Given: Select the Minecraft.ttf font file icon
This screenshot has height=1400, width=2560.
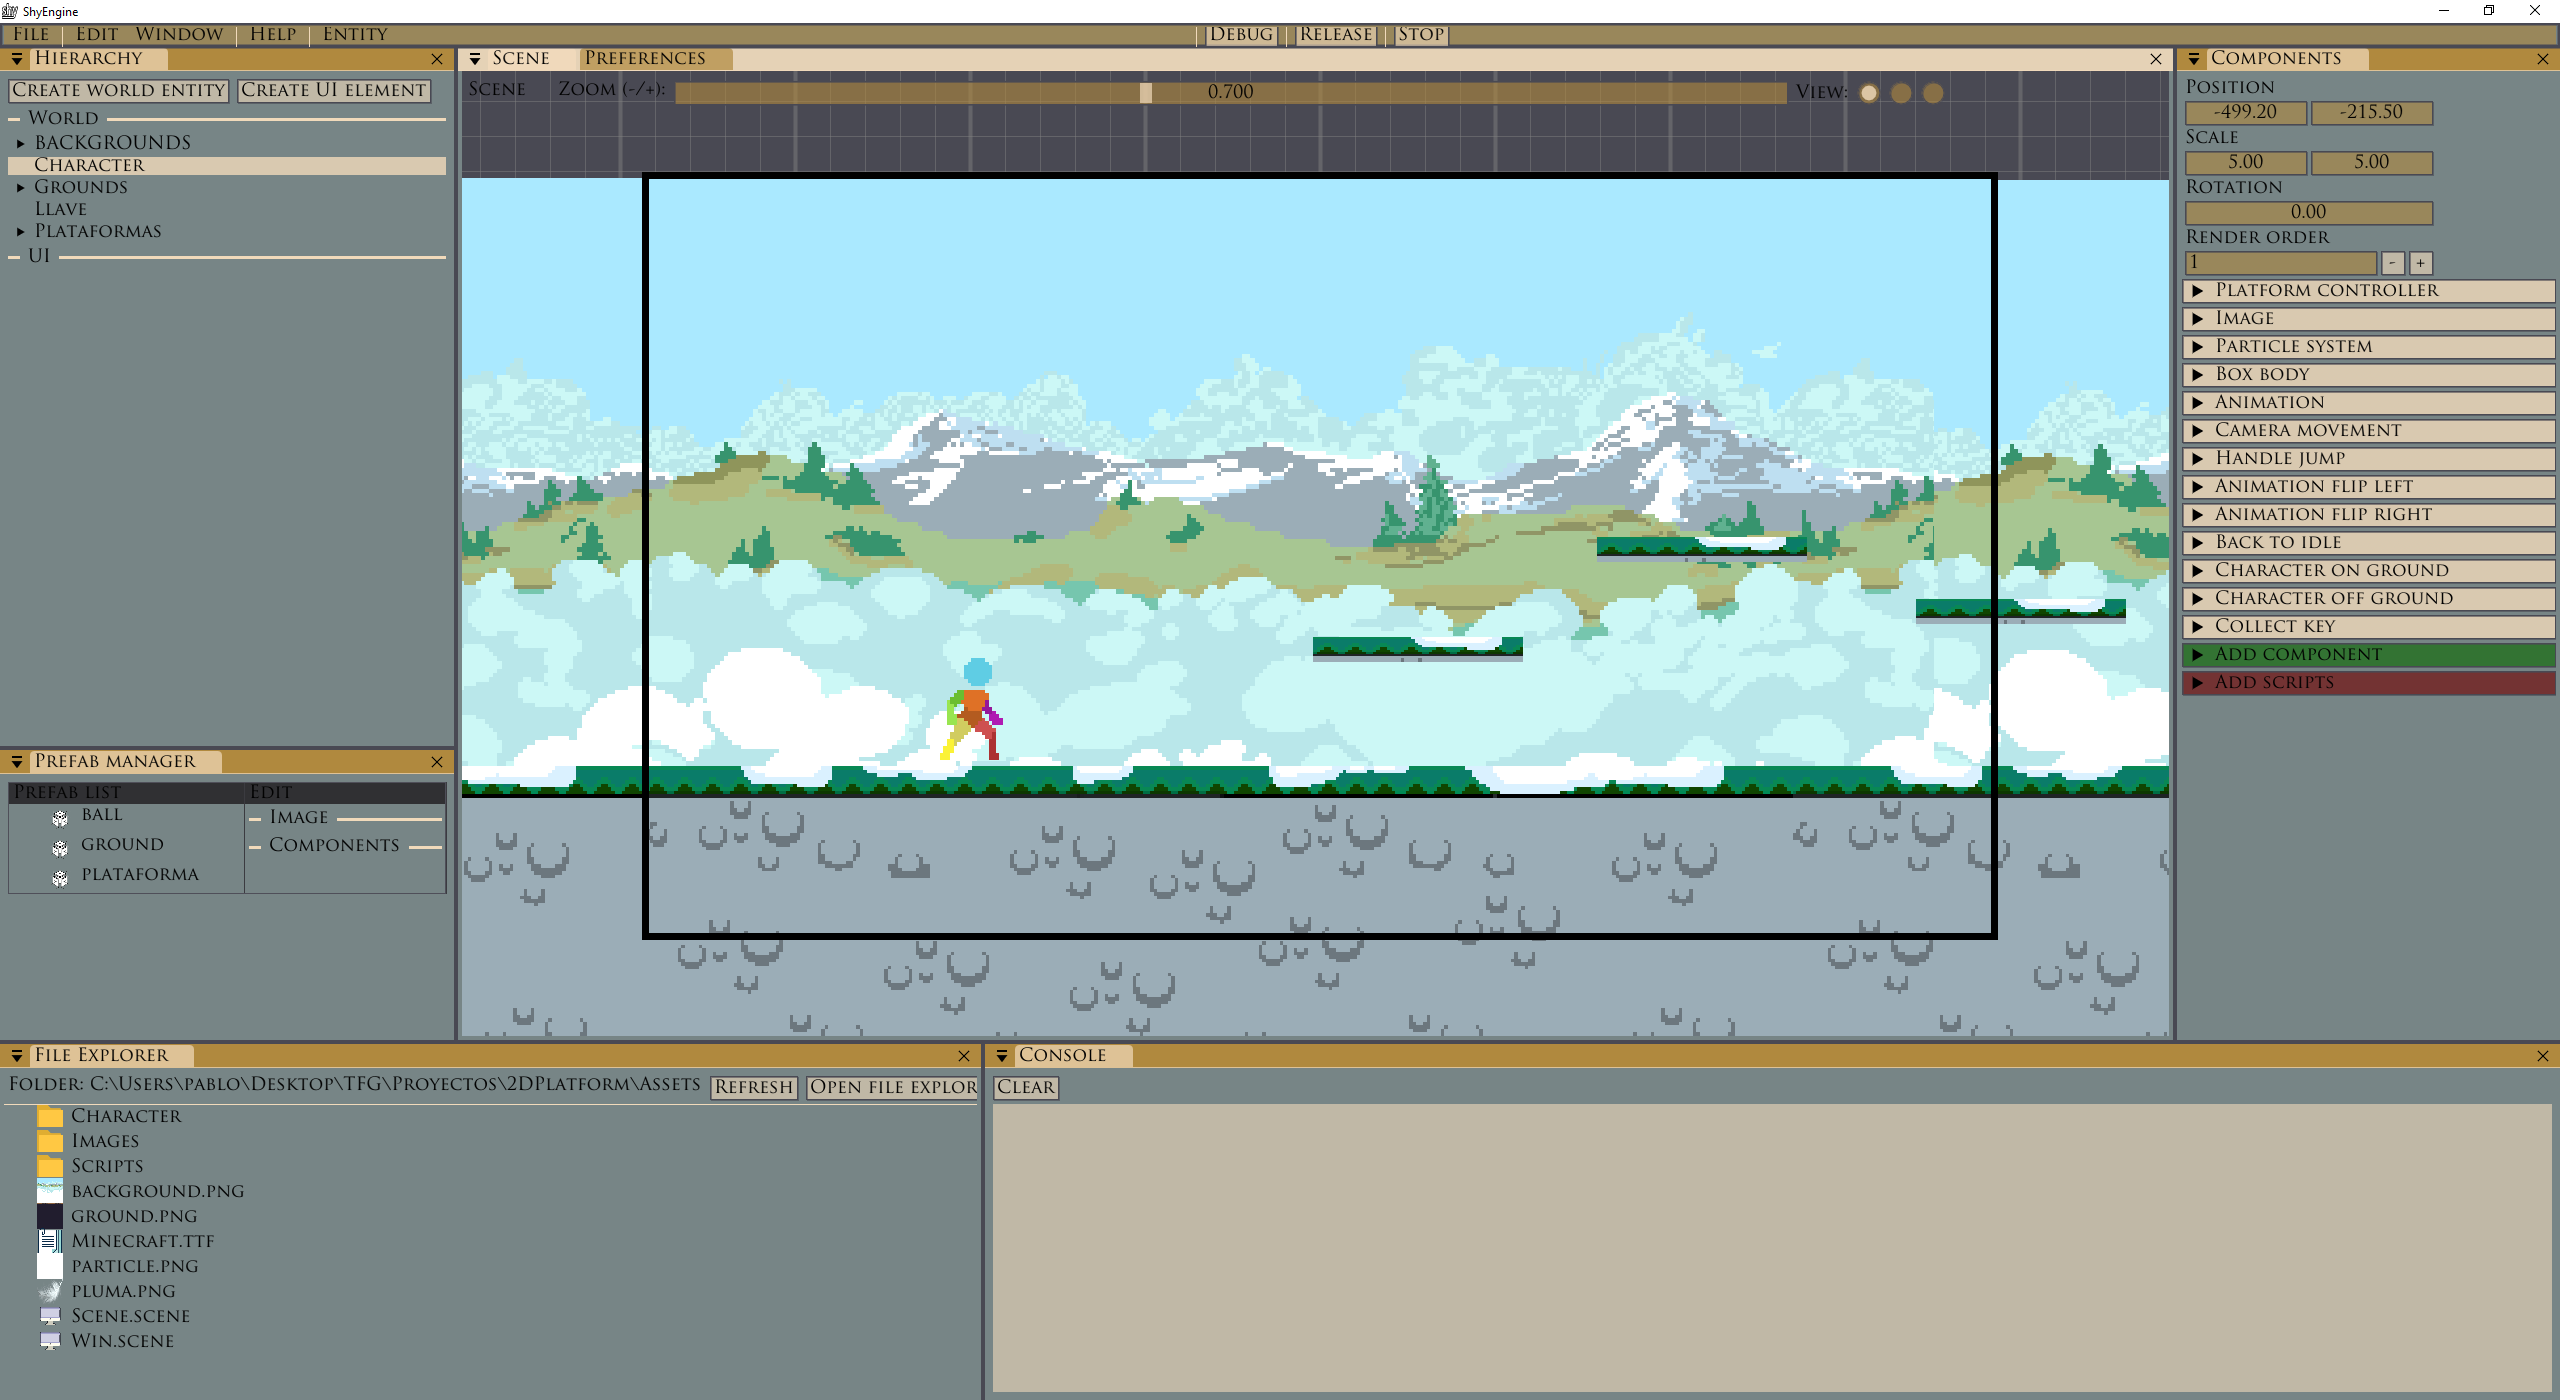Looking at the screenshot, I should [x=50, y=1241].
